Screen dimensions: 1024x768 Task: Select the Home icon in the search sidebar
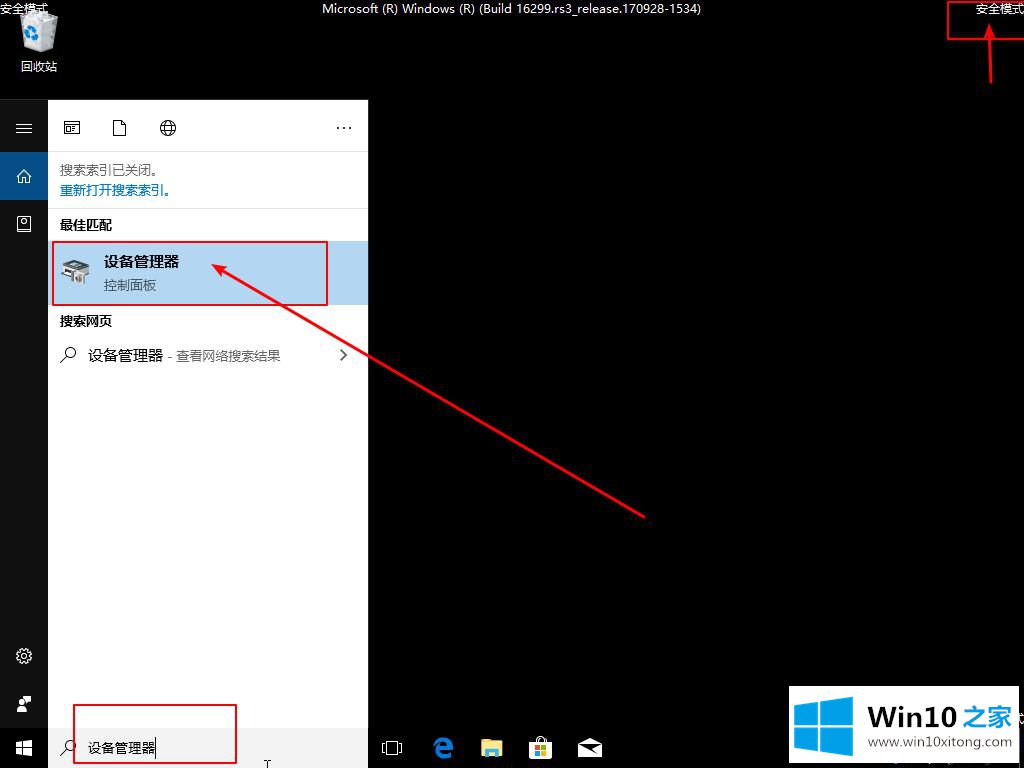point(24,176)
